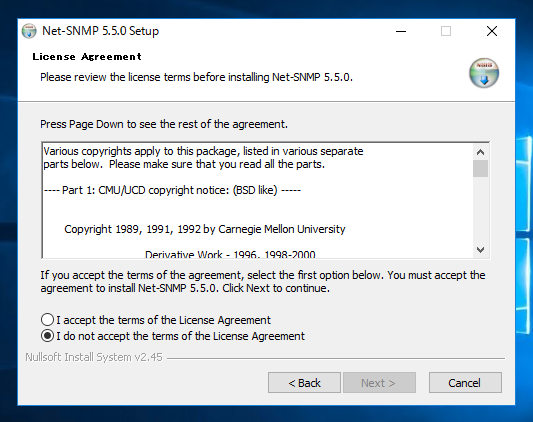Image resolution: width=533 pixels, height=422 pixels.
Task: Click "Press Page Down to see the rest" text
Action: 164,124
